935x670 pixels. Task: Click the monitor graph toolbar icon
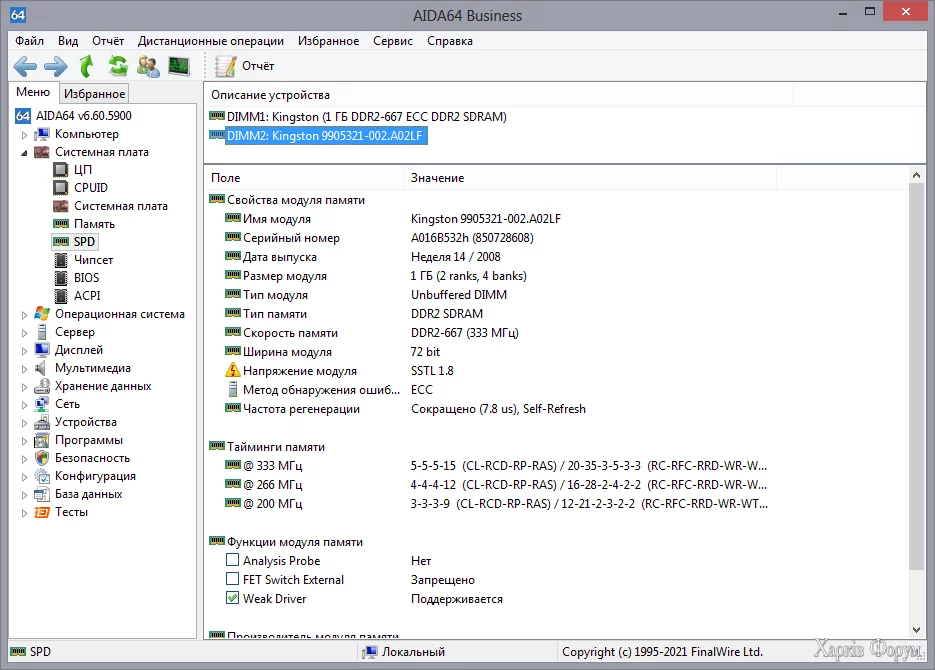click(179, 66)
